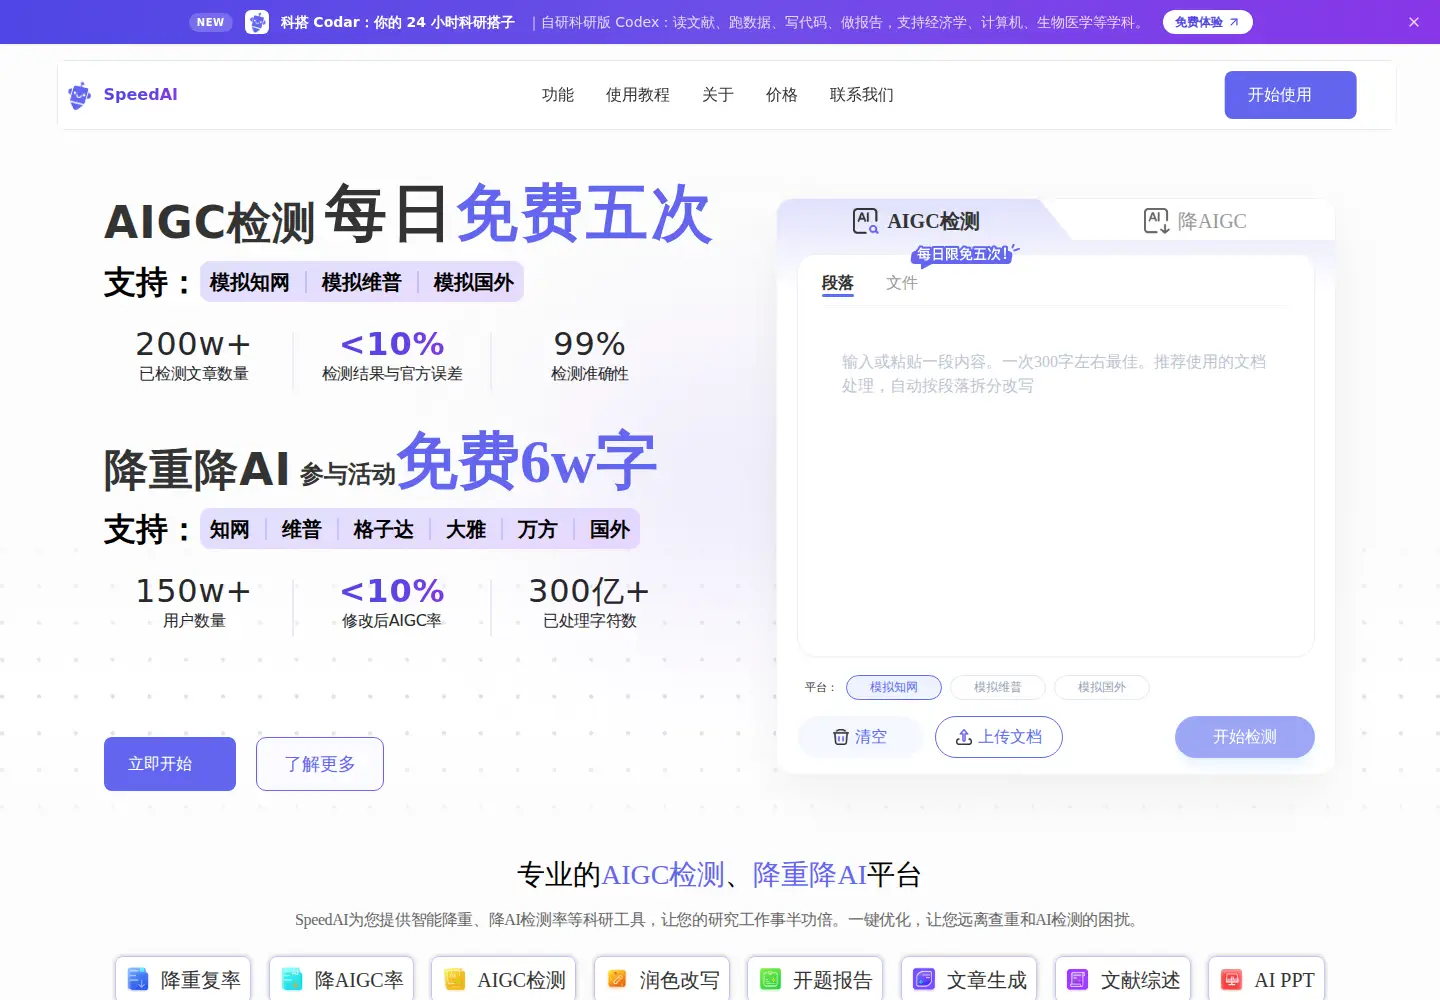
Task: Click the 免费体验 button in banner
Action: click(1208, 22)
